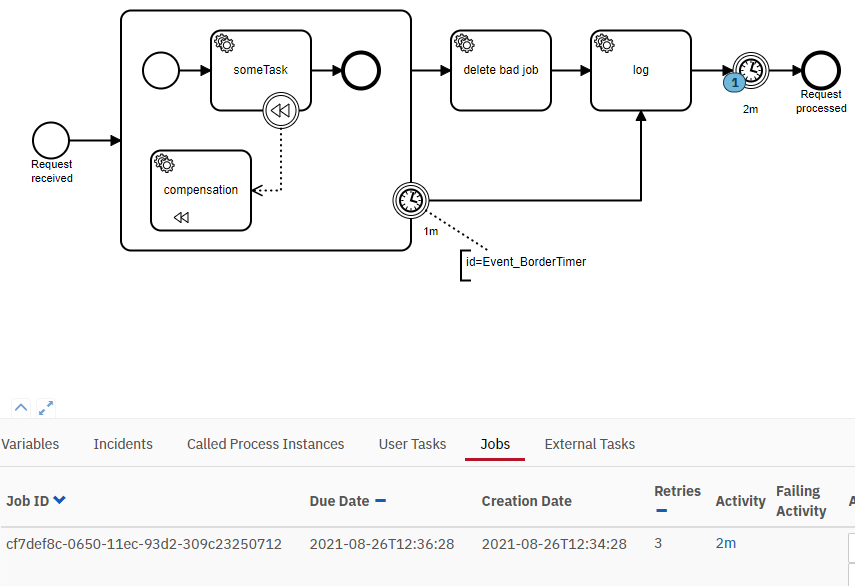Select the someTask service task
The image size is (855, 586).
coord(260,70)
